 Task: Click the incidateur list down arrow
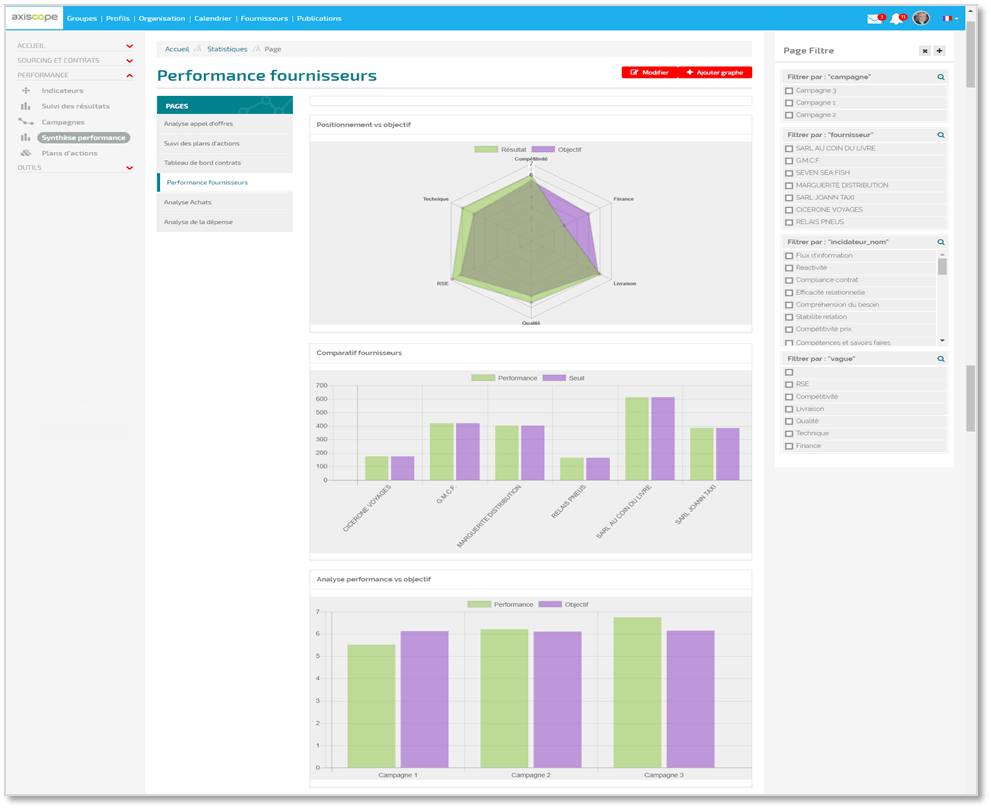942,341
